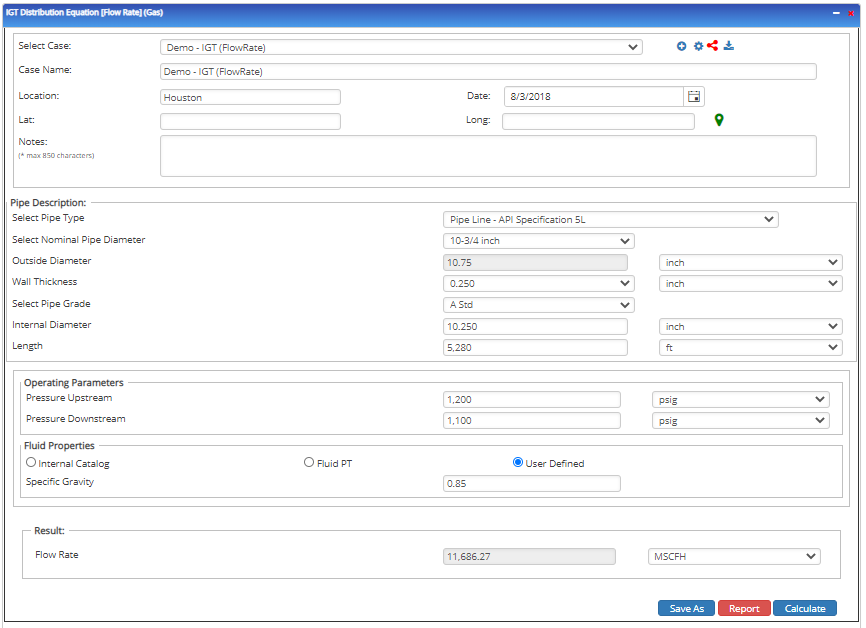The image size is (866, 628).
Task: Click the Calculate button
Action: tap(804, 608)
